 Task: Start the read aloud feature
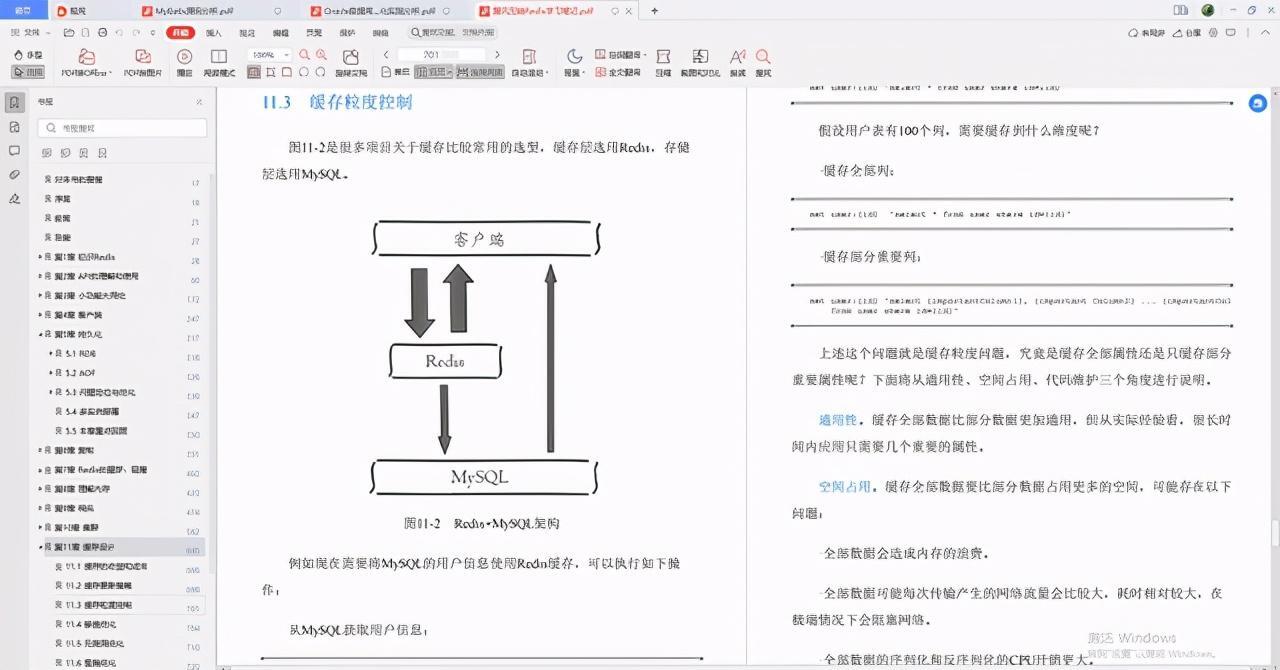coord(738,63)
